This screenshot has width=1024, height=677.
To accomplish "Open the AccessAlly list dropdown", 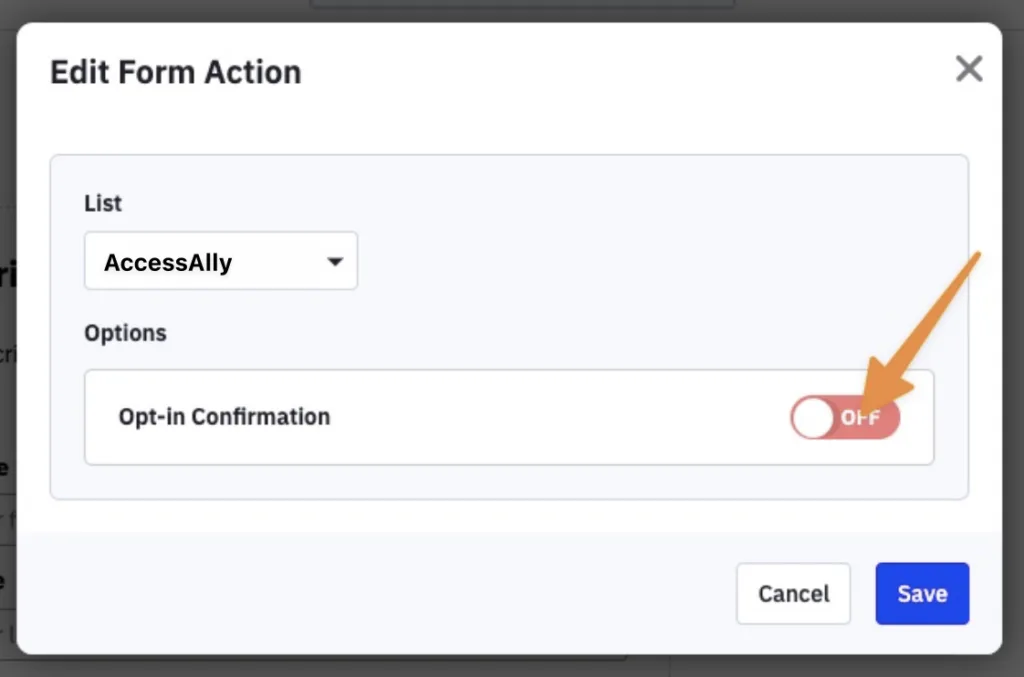I will tap(221, 262).
